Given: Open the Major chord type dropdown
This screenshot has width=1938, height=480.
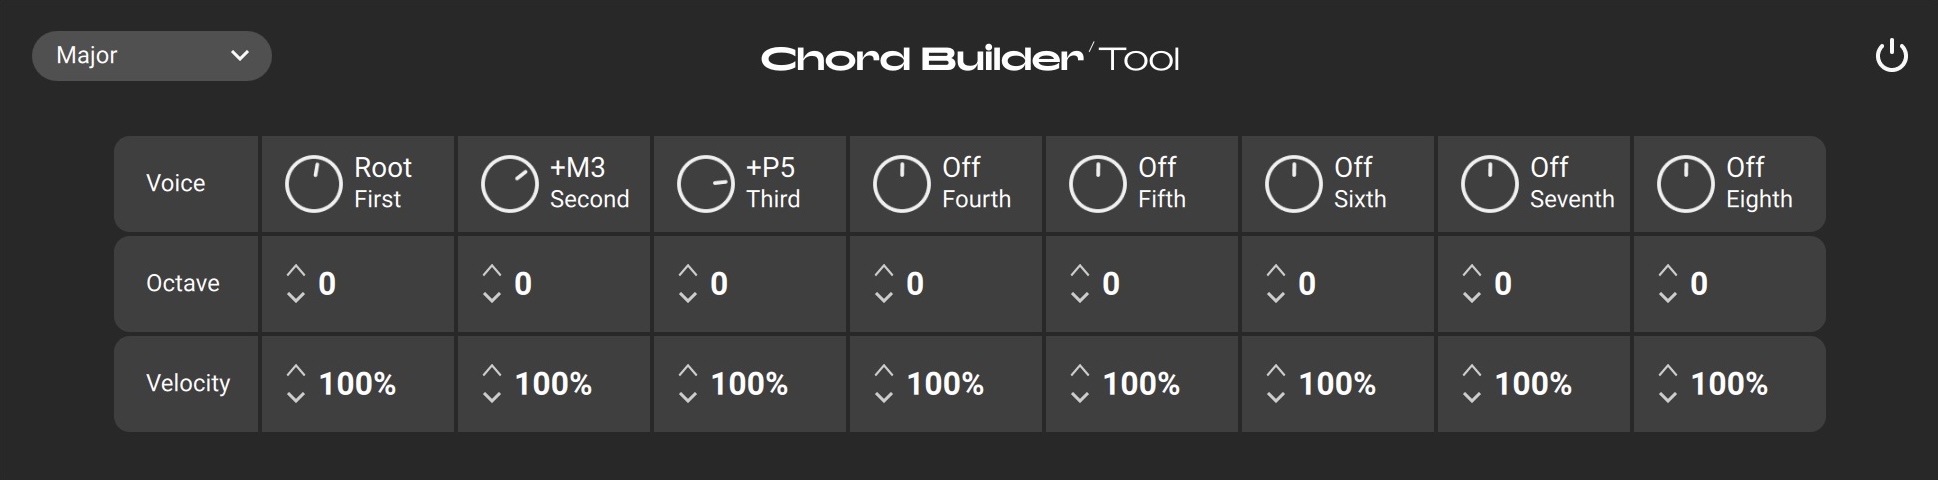Looking at the screenshot, I should tap(152, 56).
